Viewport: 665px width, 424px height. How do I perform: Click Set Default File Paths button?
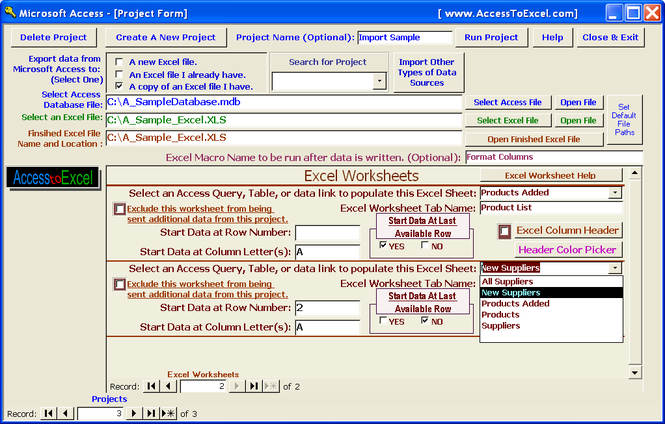click(624, 120)
